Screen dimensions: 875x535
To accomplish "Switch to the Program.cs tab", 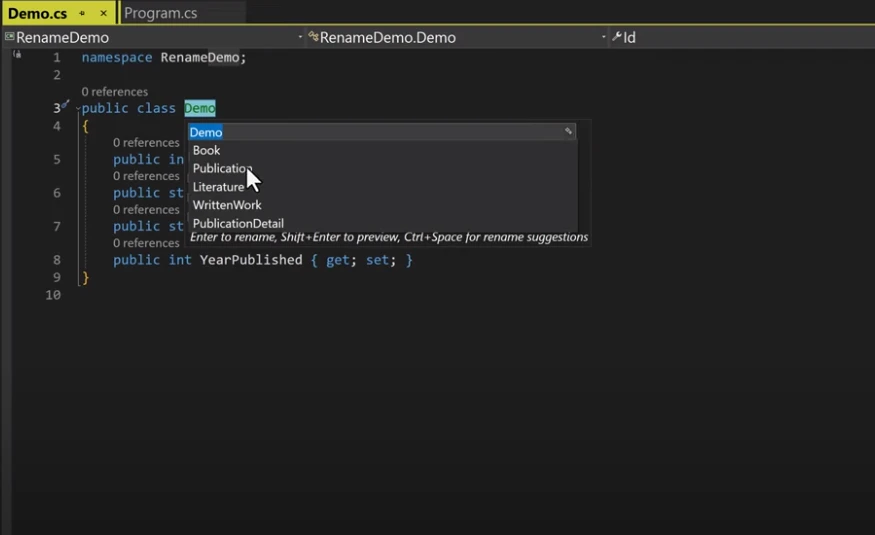I will click(x=161, y=13).
